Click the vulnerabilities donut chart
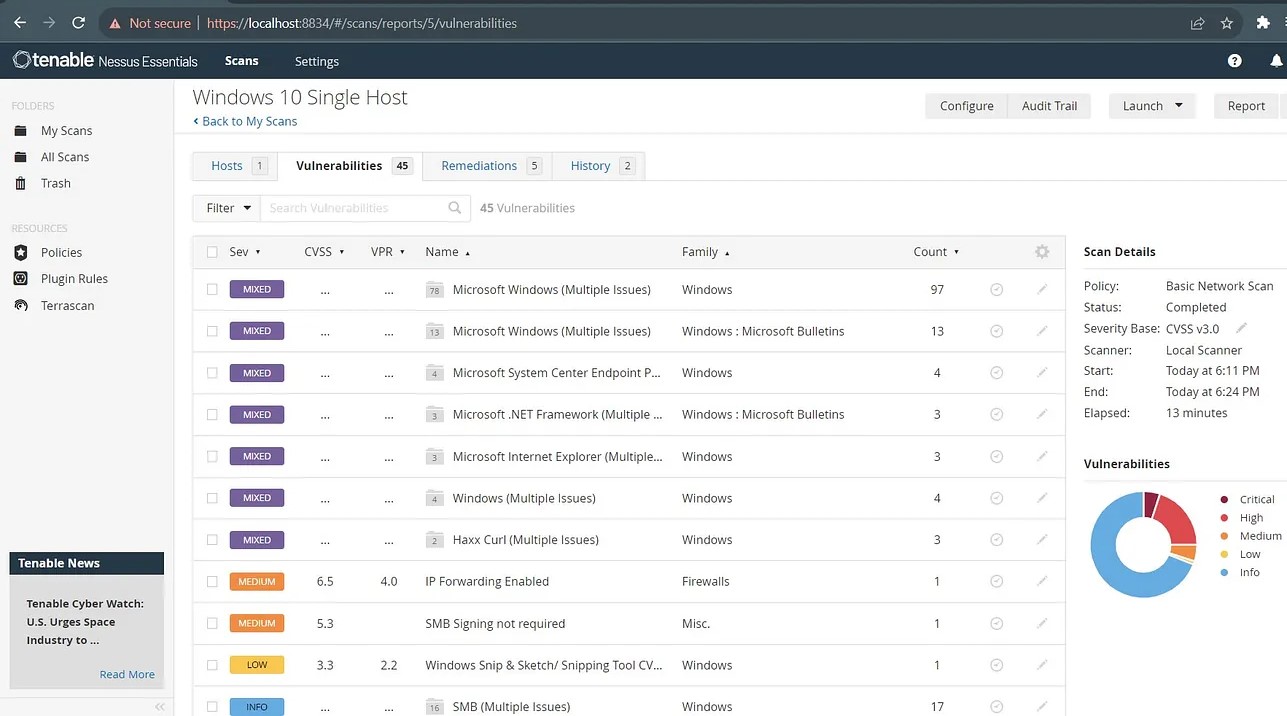Screen dimensions: 1287x716 tap(1143, 545)
